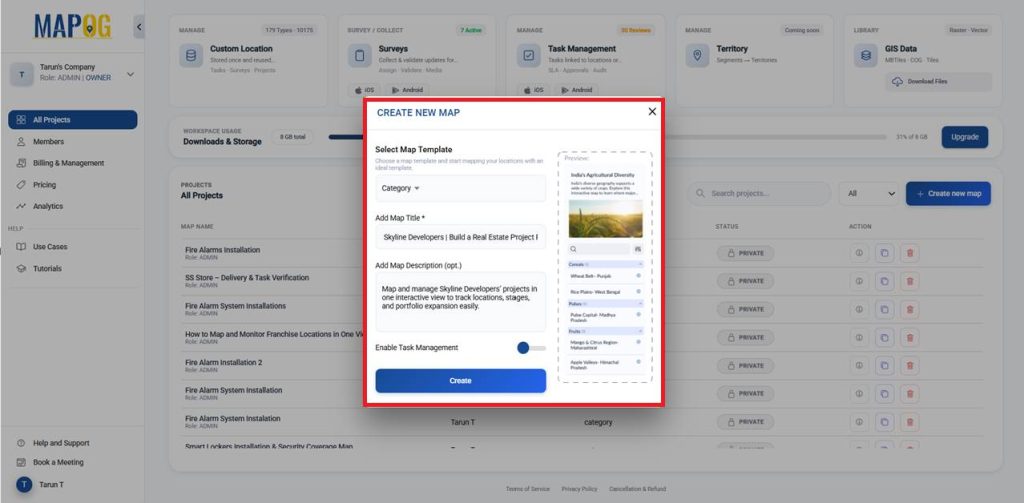
Task: Go to Billing & Management section
Action: click(68, 163)
